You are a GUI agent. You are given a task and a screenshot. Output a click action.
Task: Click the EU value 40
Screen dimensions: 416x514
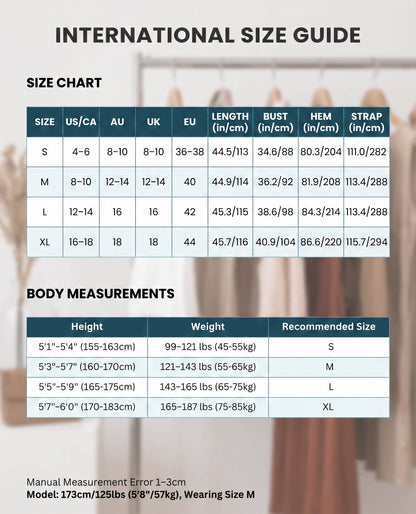coord(190,182)
